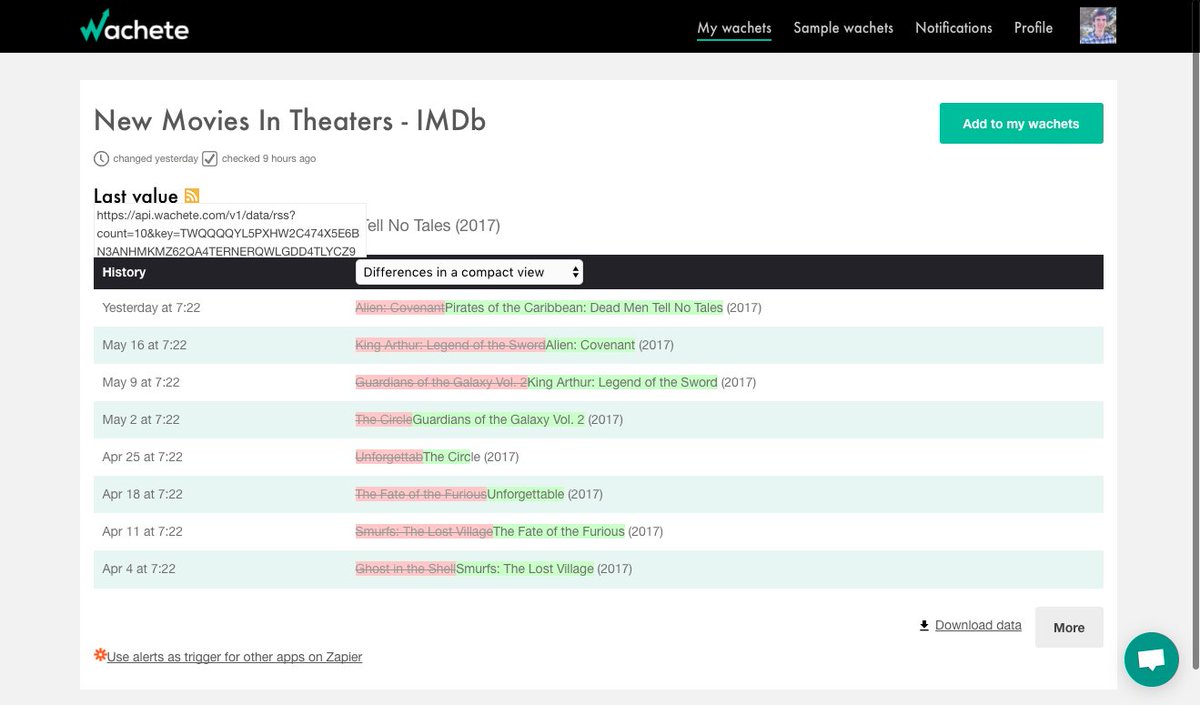This screenshot has width=1200, height=705.
Task: Click 'Pirates of the Caribbean: Dead Men Tell No Tales' in history
Action: click(584, 308)
